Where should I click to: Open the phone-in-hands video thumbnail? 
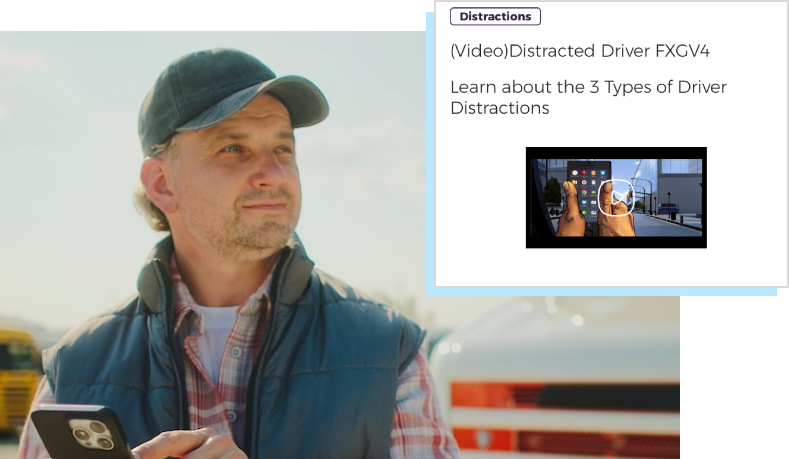616,197
